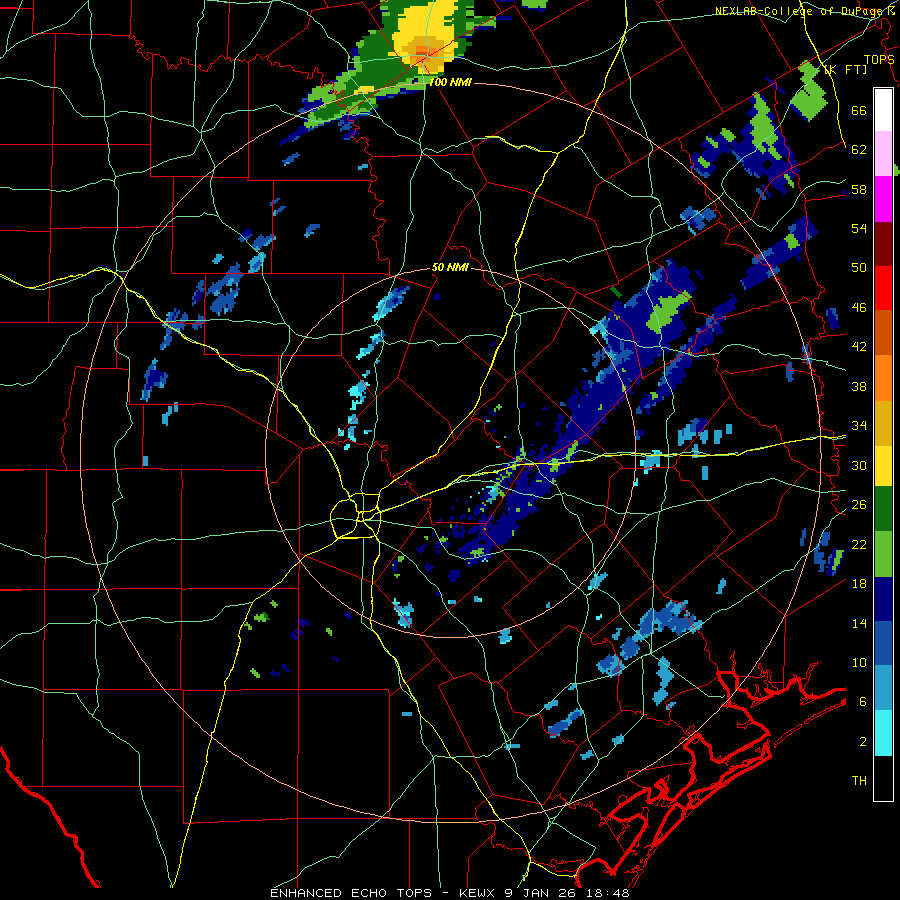This screenshot has height=900, width=900.
Task: Click the "30" scale value
Action: (859, 465)
